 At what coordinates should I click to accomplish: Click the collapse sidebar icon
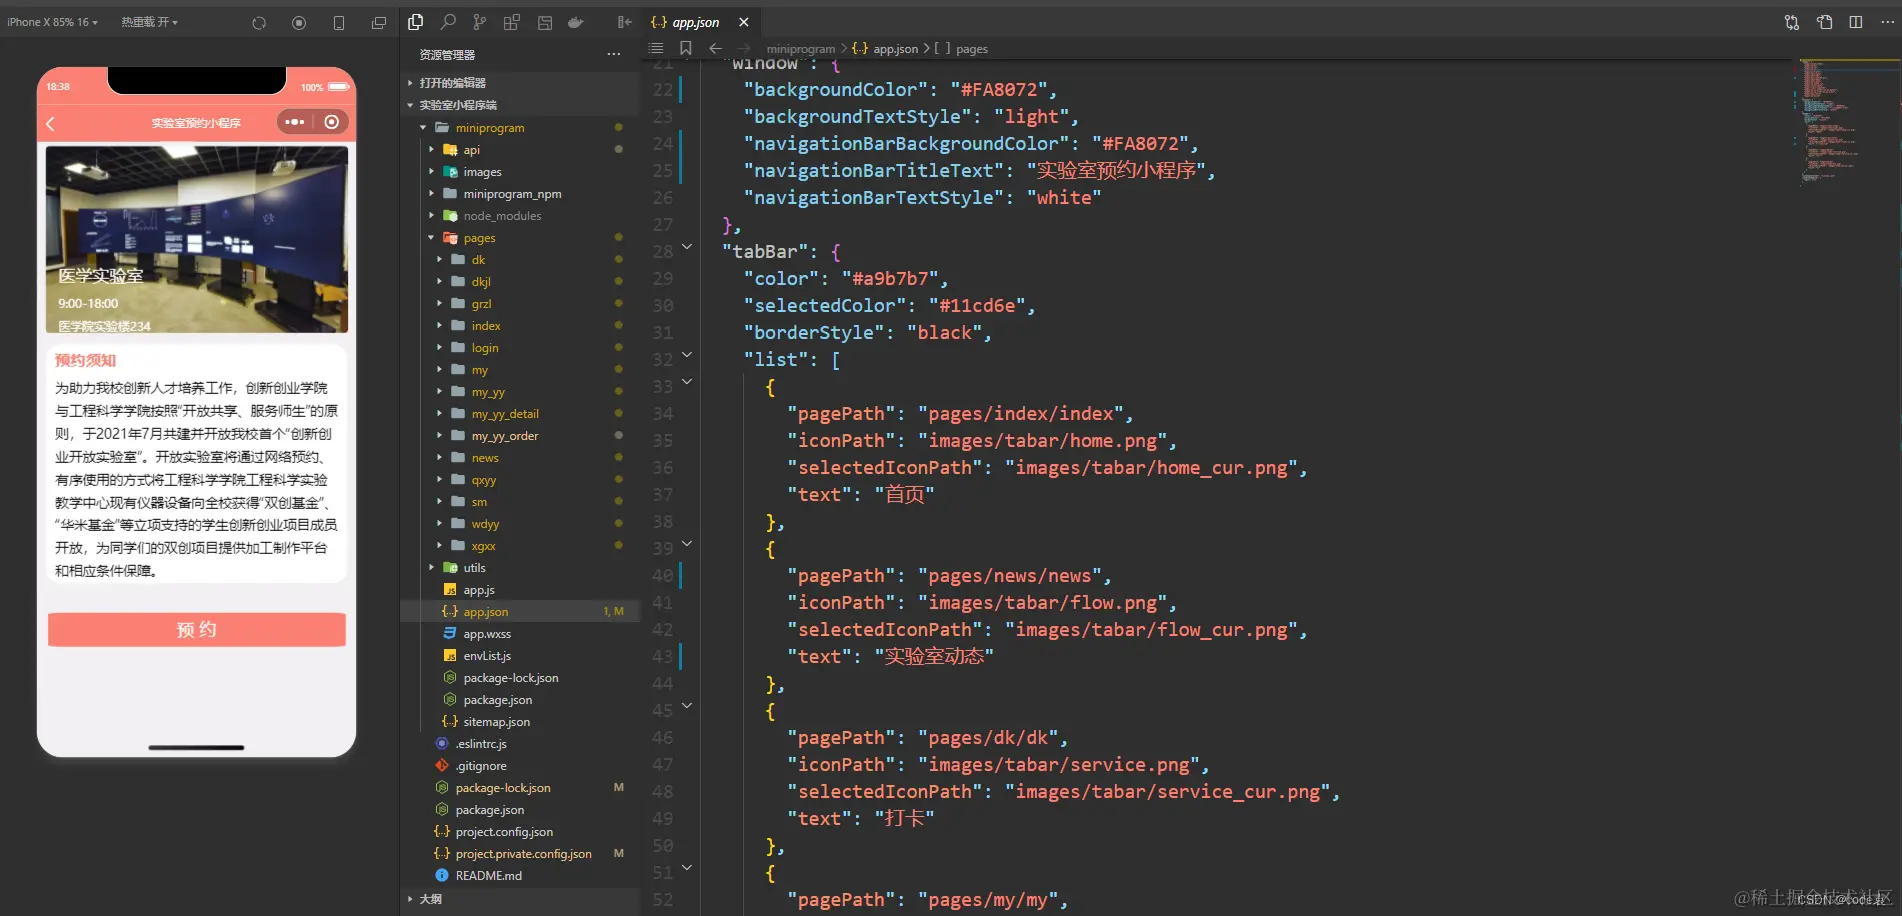625,22
